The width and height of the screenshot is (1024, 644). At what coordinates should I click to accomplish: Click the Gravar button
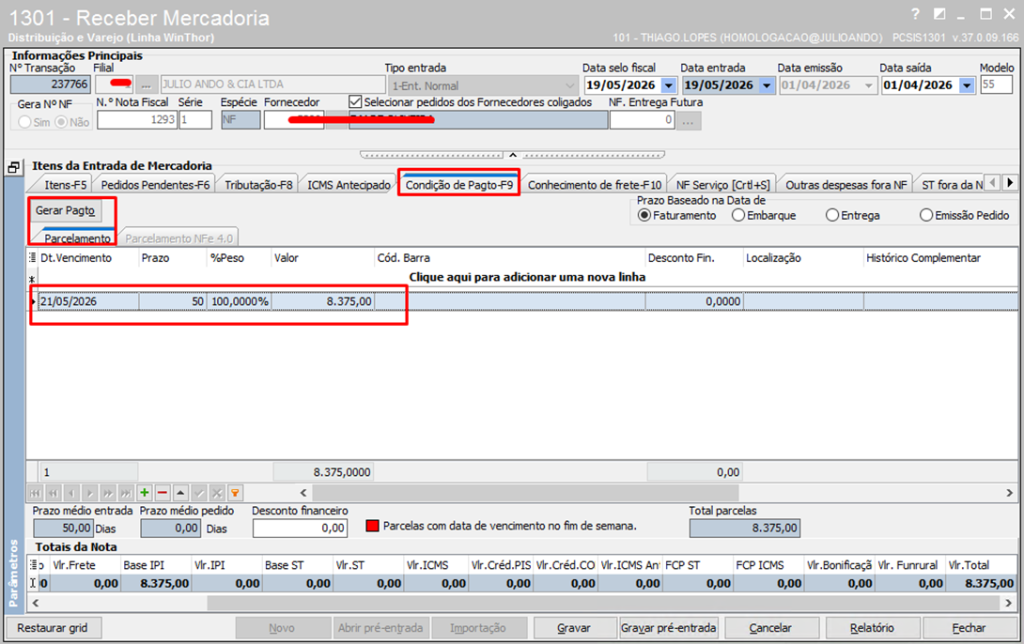click(x=574, y=628)
